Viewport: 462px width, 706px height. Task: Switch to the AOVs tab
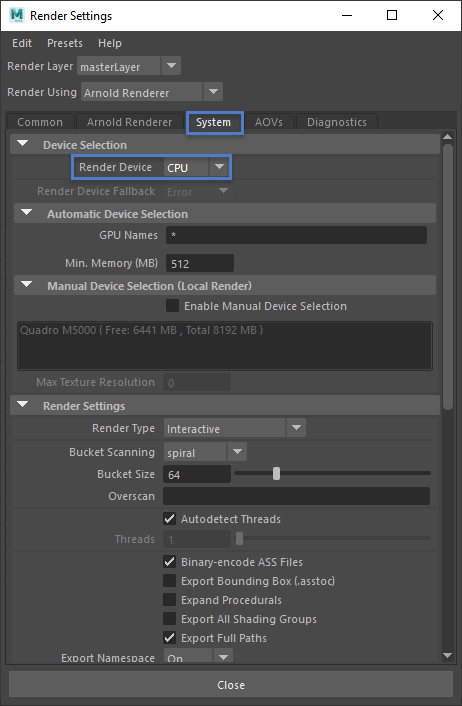(269, 122)
